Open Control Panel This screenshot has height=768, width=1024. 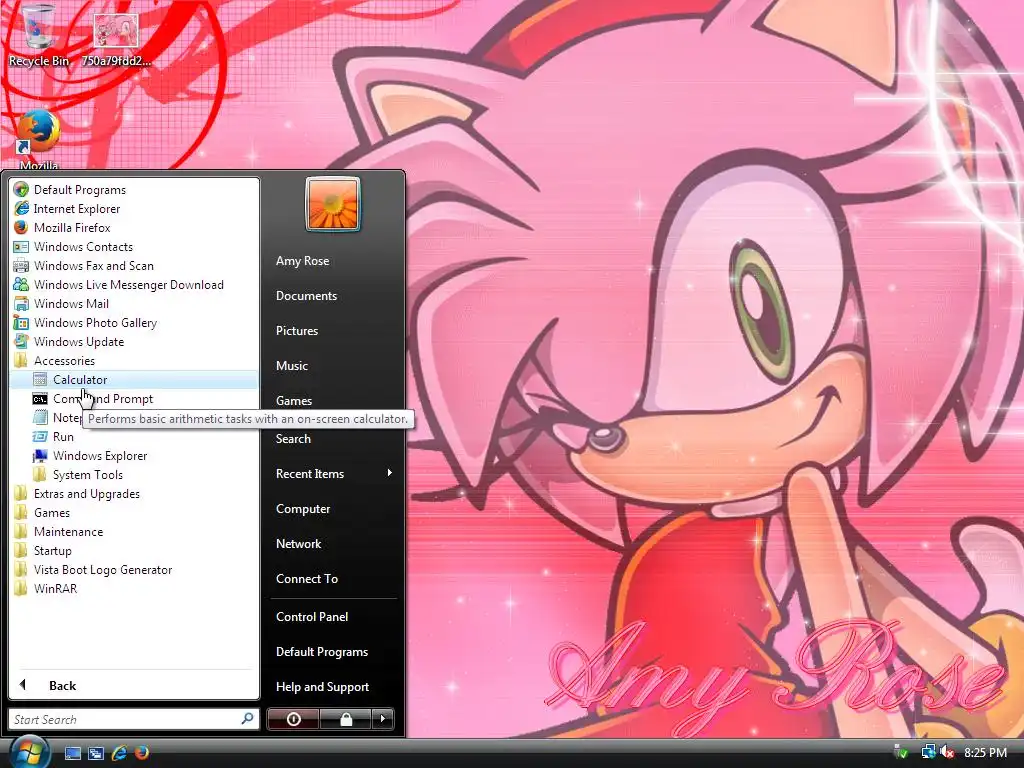312,616
